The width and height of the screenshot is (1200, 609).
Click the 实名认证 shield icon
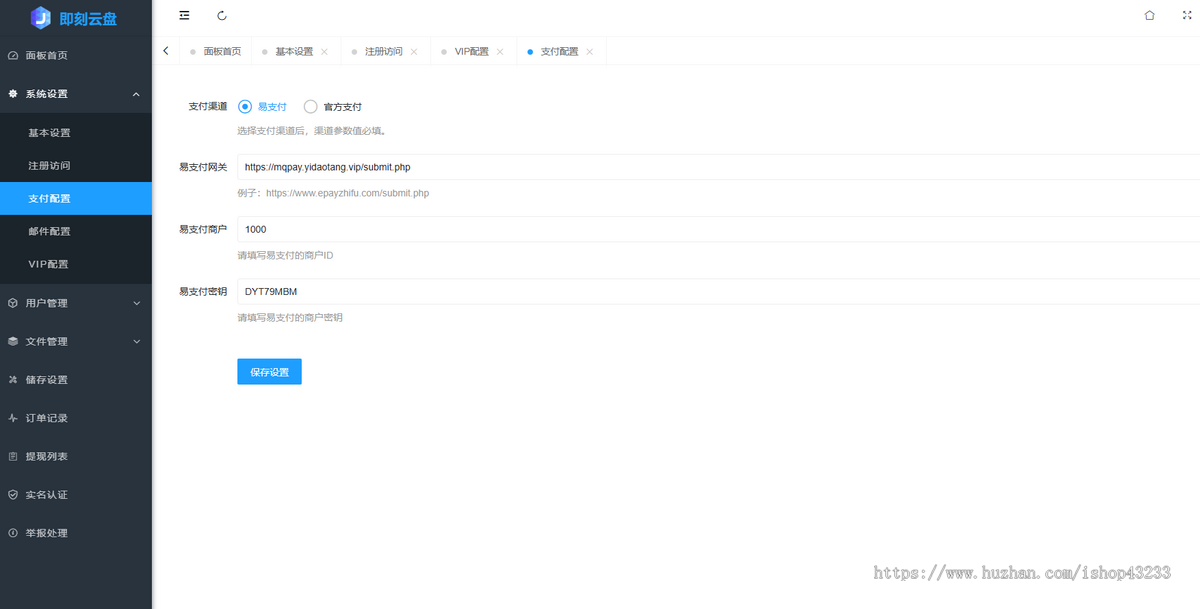[x=13, y=495]
